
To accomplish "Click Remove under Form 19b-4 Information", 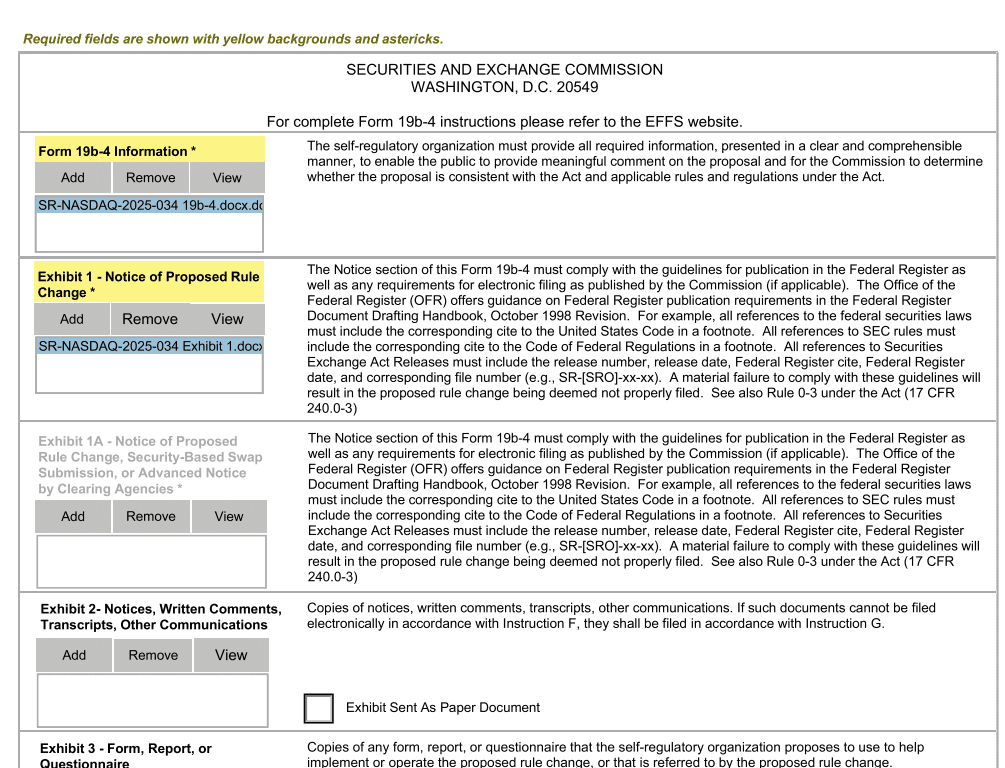I will [150, 177].
